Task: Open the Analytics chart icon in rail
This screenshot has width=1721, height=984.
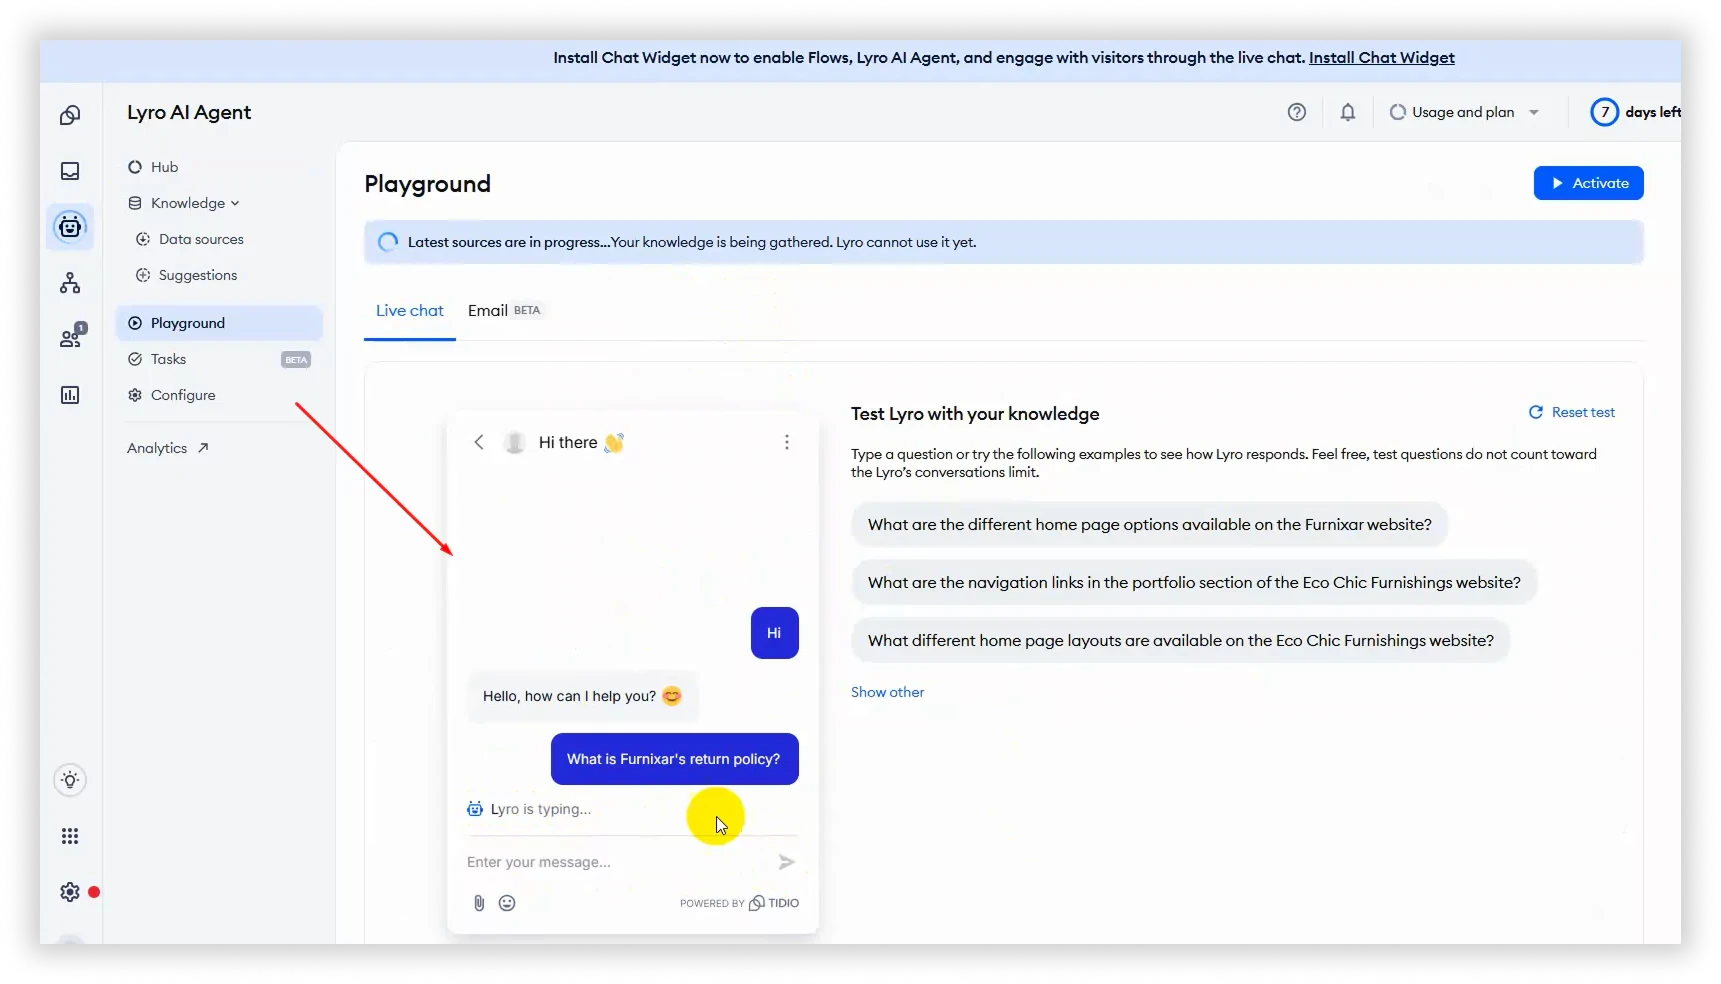Action: point(70,395)
